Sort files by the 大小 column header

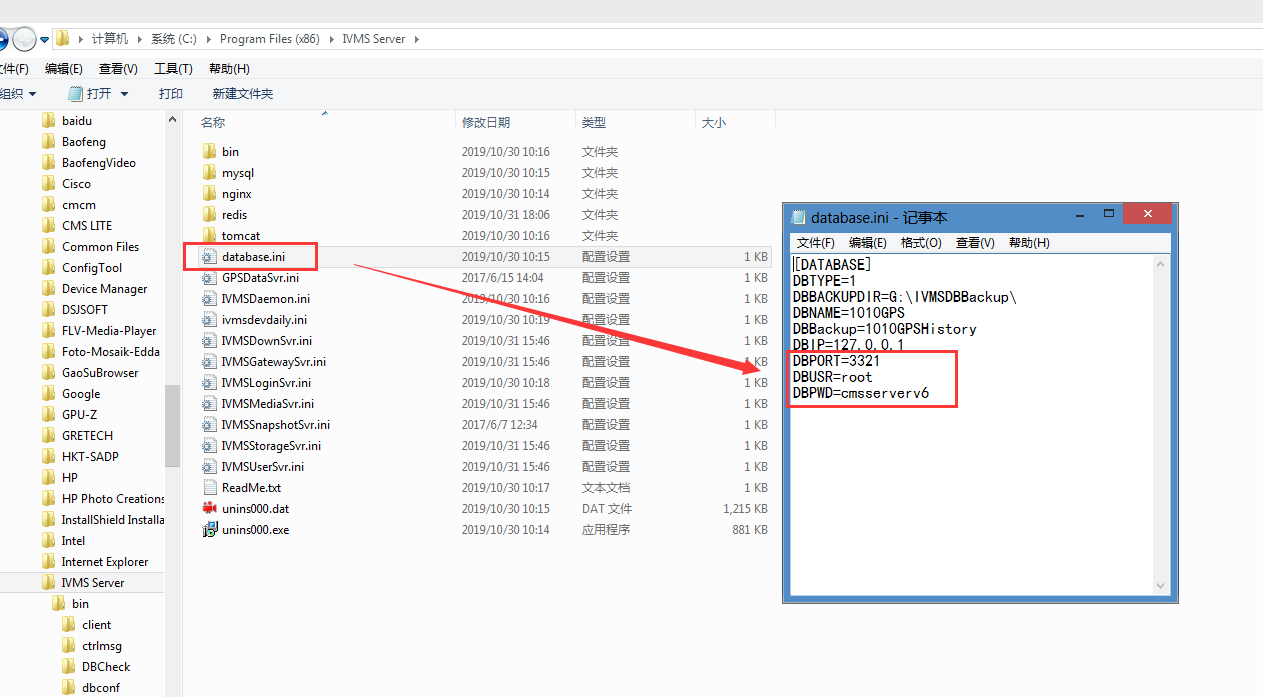tap(714, 122)
